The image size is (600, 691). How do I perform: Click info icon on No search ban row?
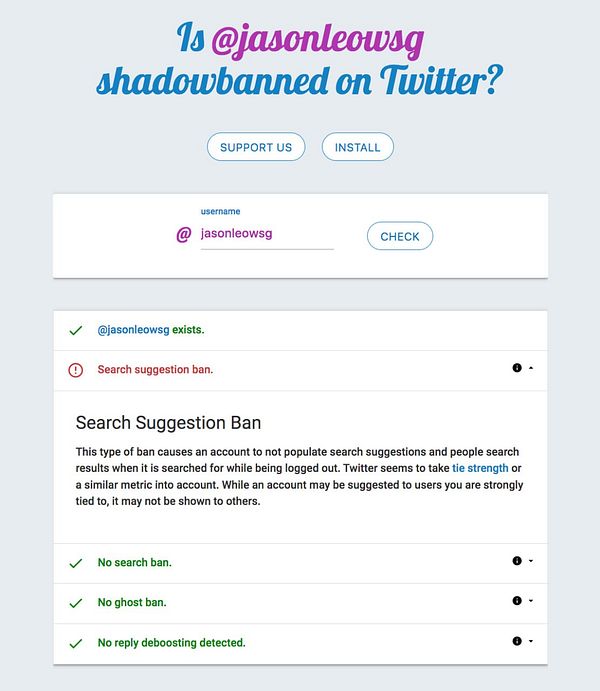pyautogui.click(x=517, y=561)
